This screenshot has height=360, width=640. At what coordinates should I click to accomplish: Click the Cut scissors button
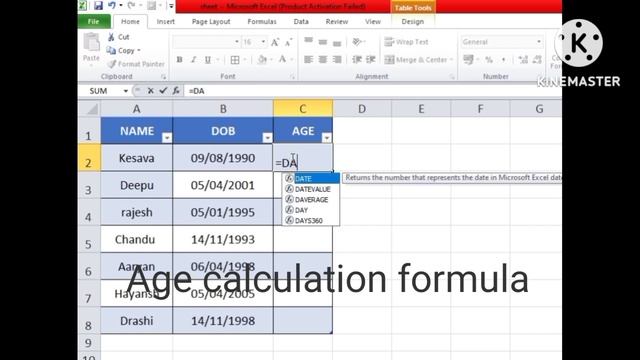click(118, 37)
